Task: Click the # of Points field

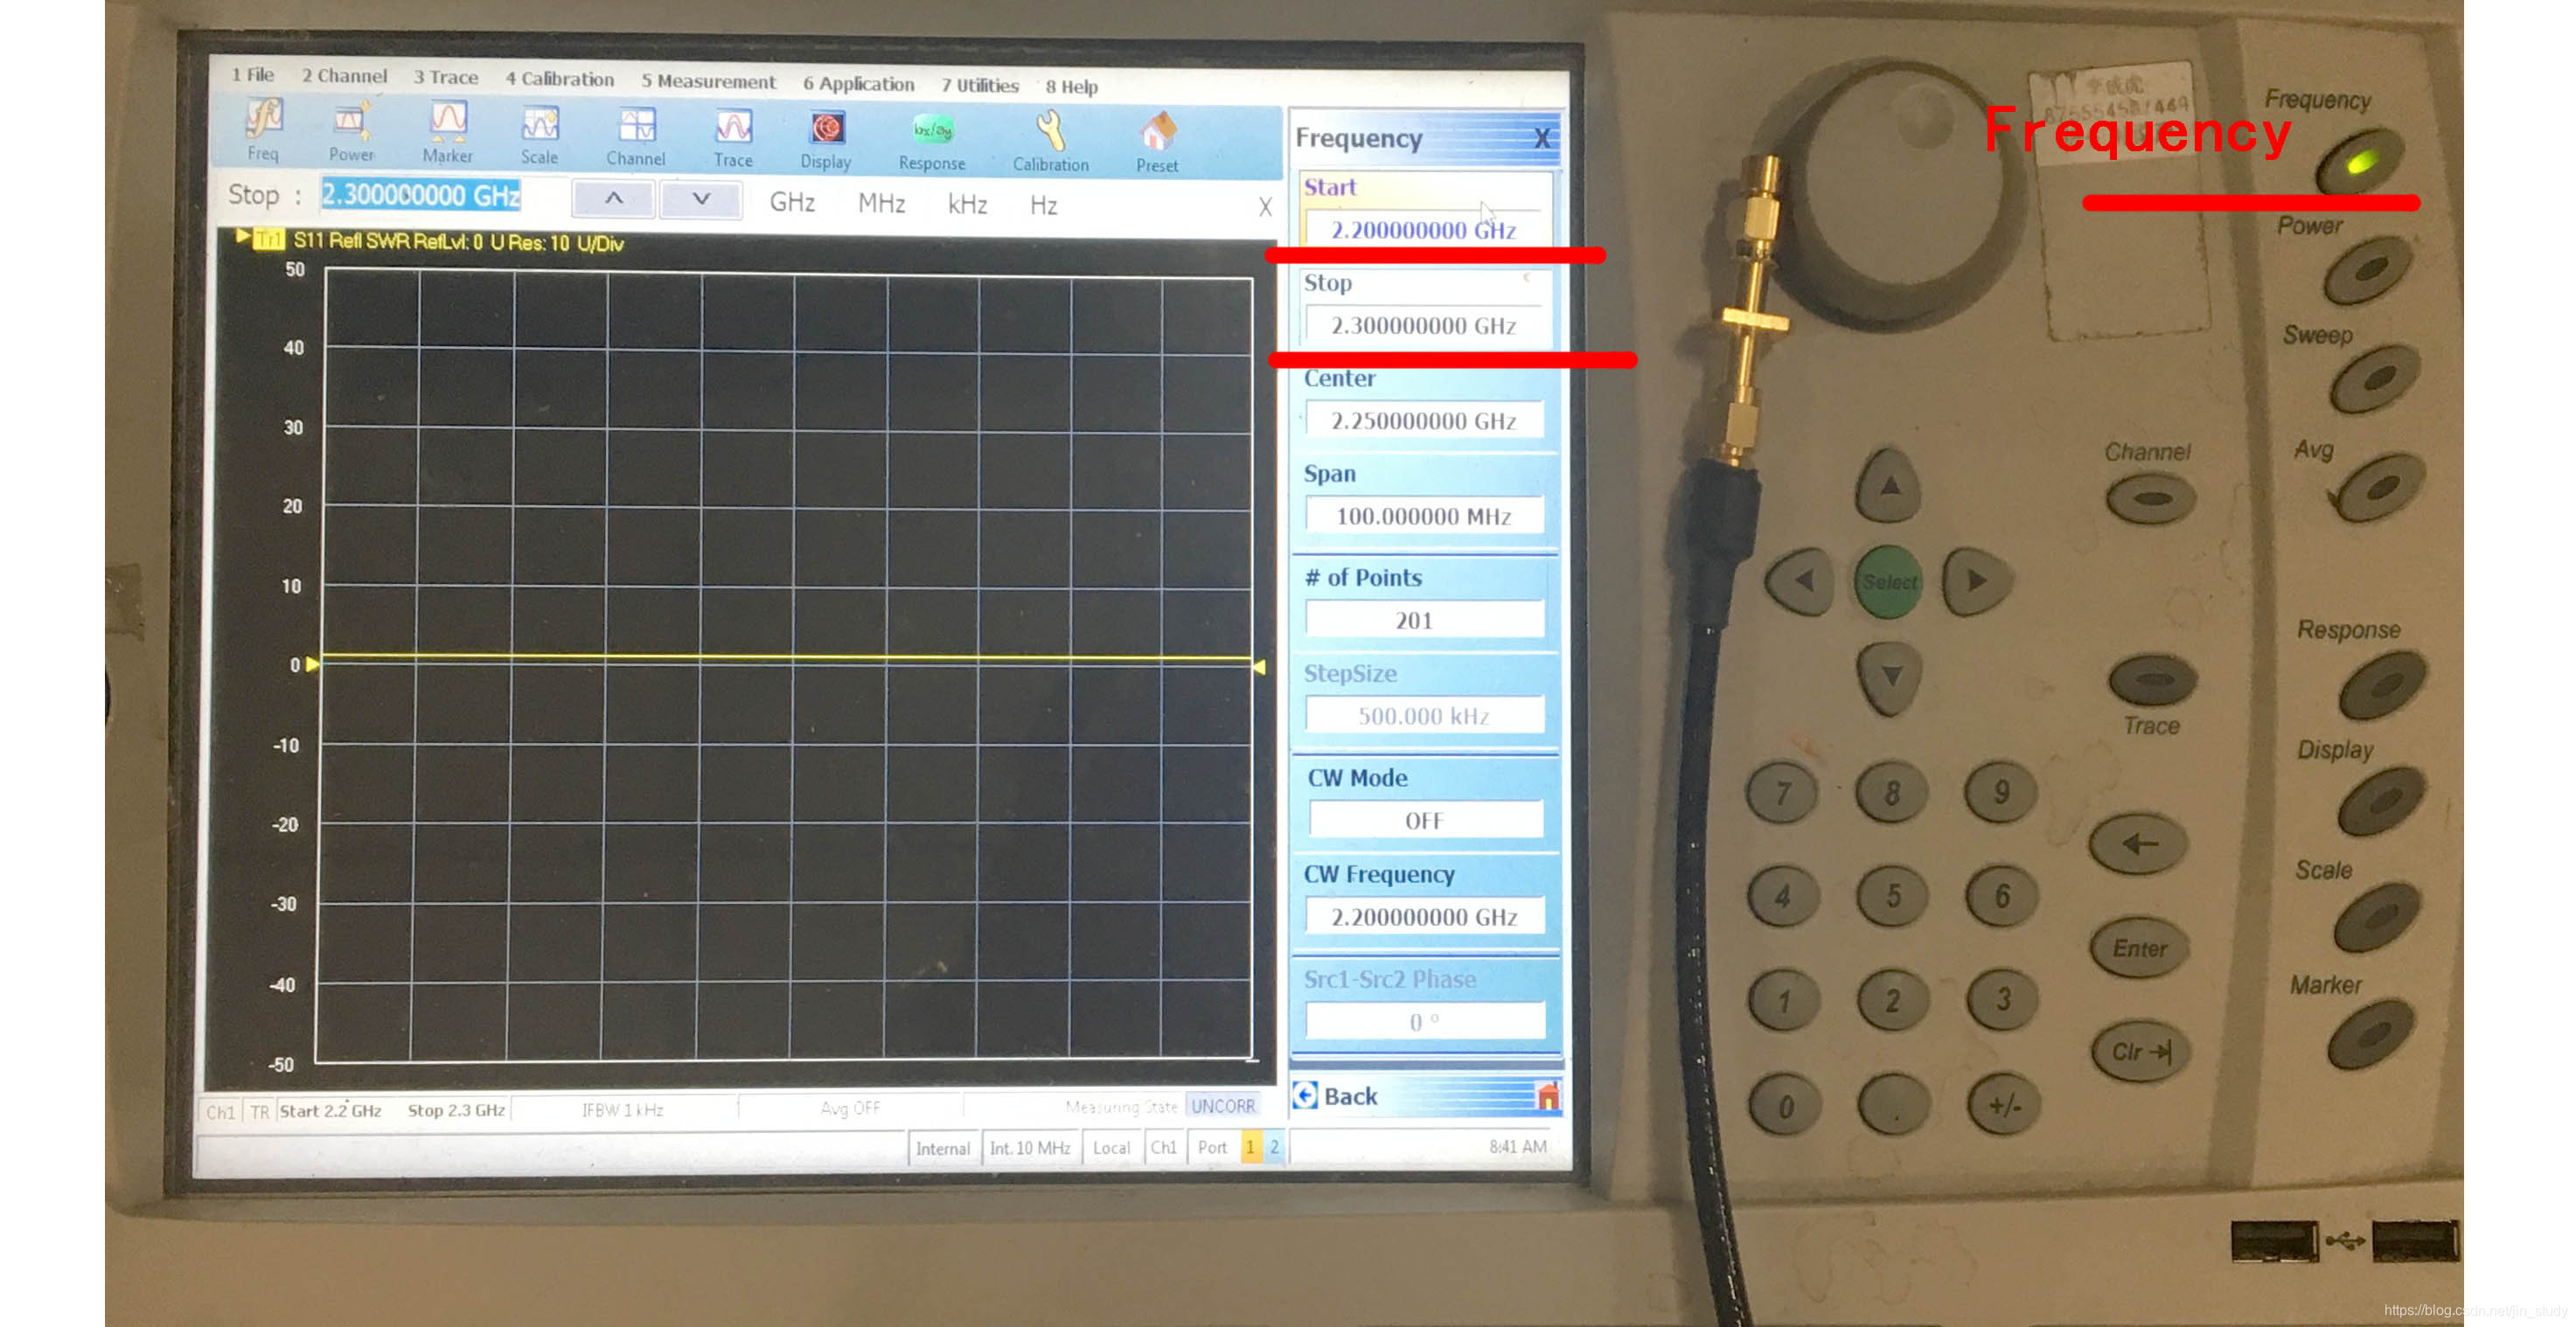Action: click(1423, 620)
